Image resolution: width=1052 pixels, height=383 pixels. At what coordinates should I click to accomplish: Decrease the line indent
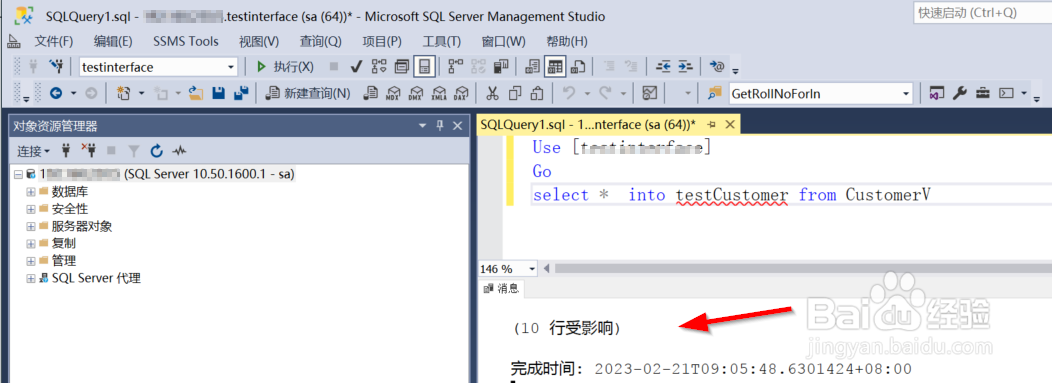pyautogui.click(x=664, y=67)
